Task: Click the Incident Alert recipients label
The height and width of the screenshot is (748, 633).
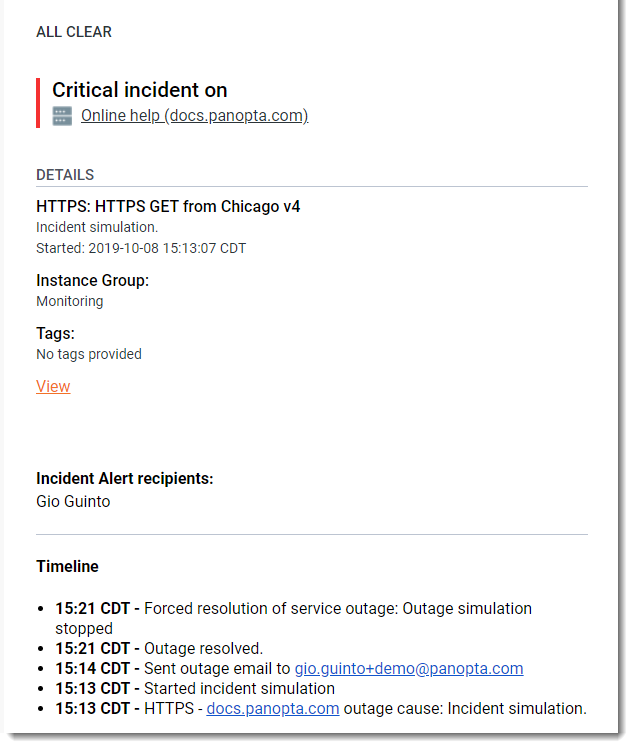Action: (125, 478)
